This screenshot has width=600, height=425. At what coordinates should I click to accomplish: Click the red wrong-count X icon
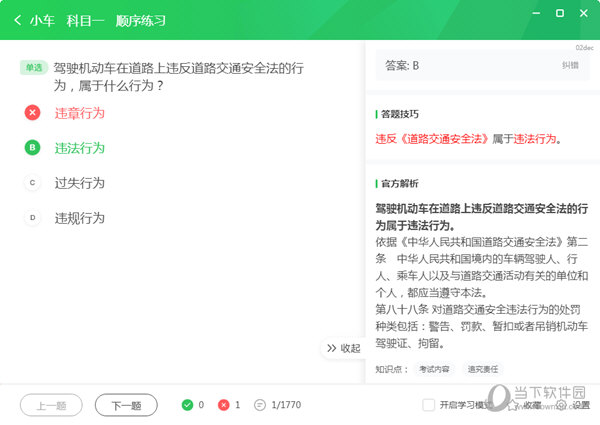pos(223,405)
